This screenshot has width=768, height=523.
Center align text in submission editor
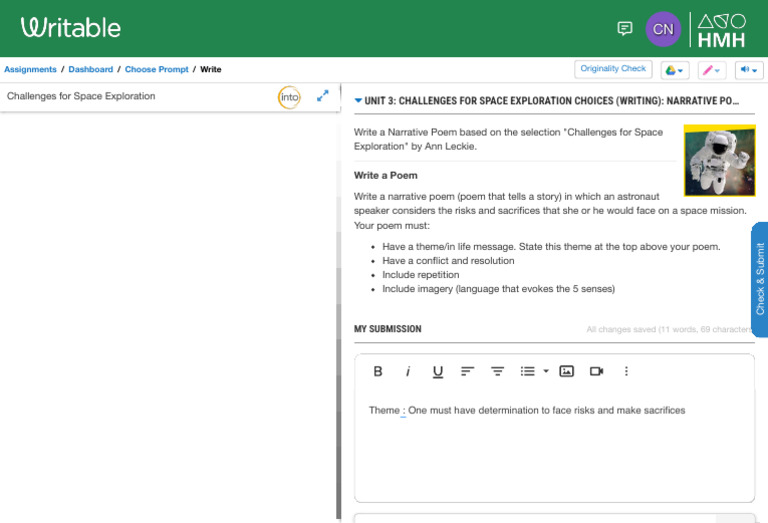pos(497,371)
